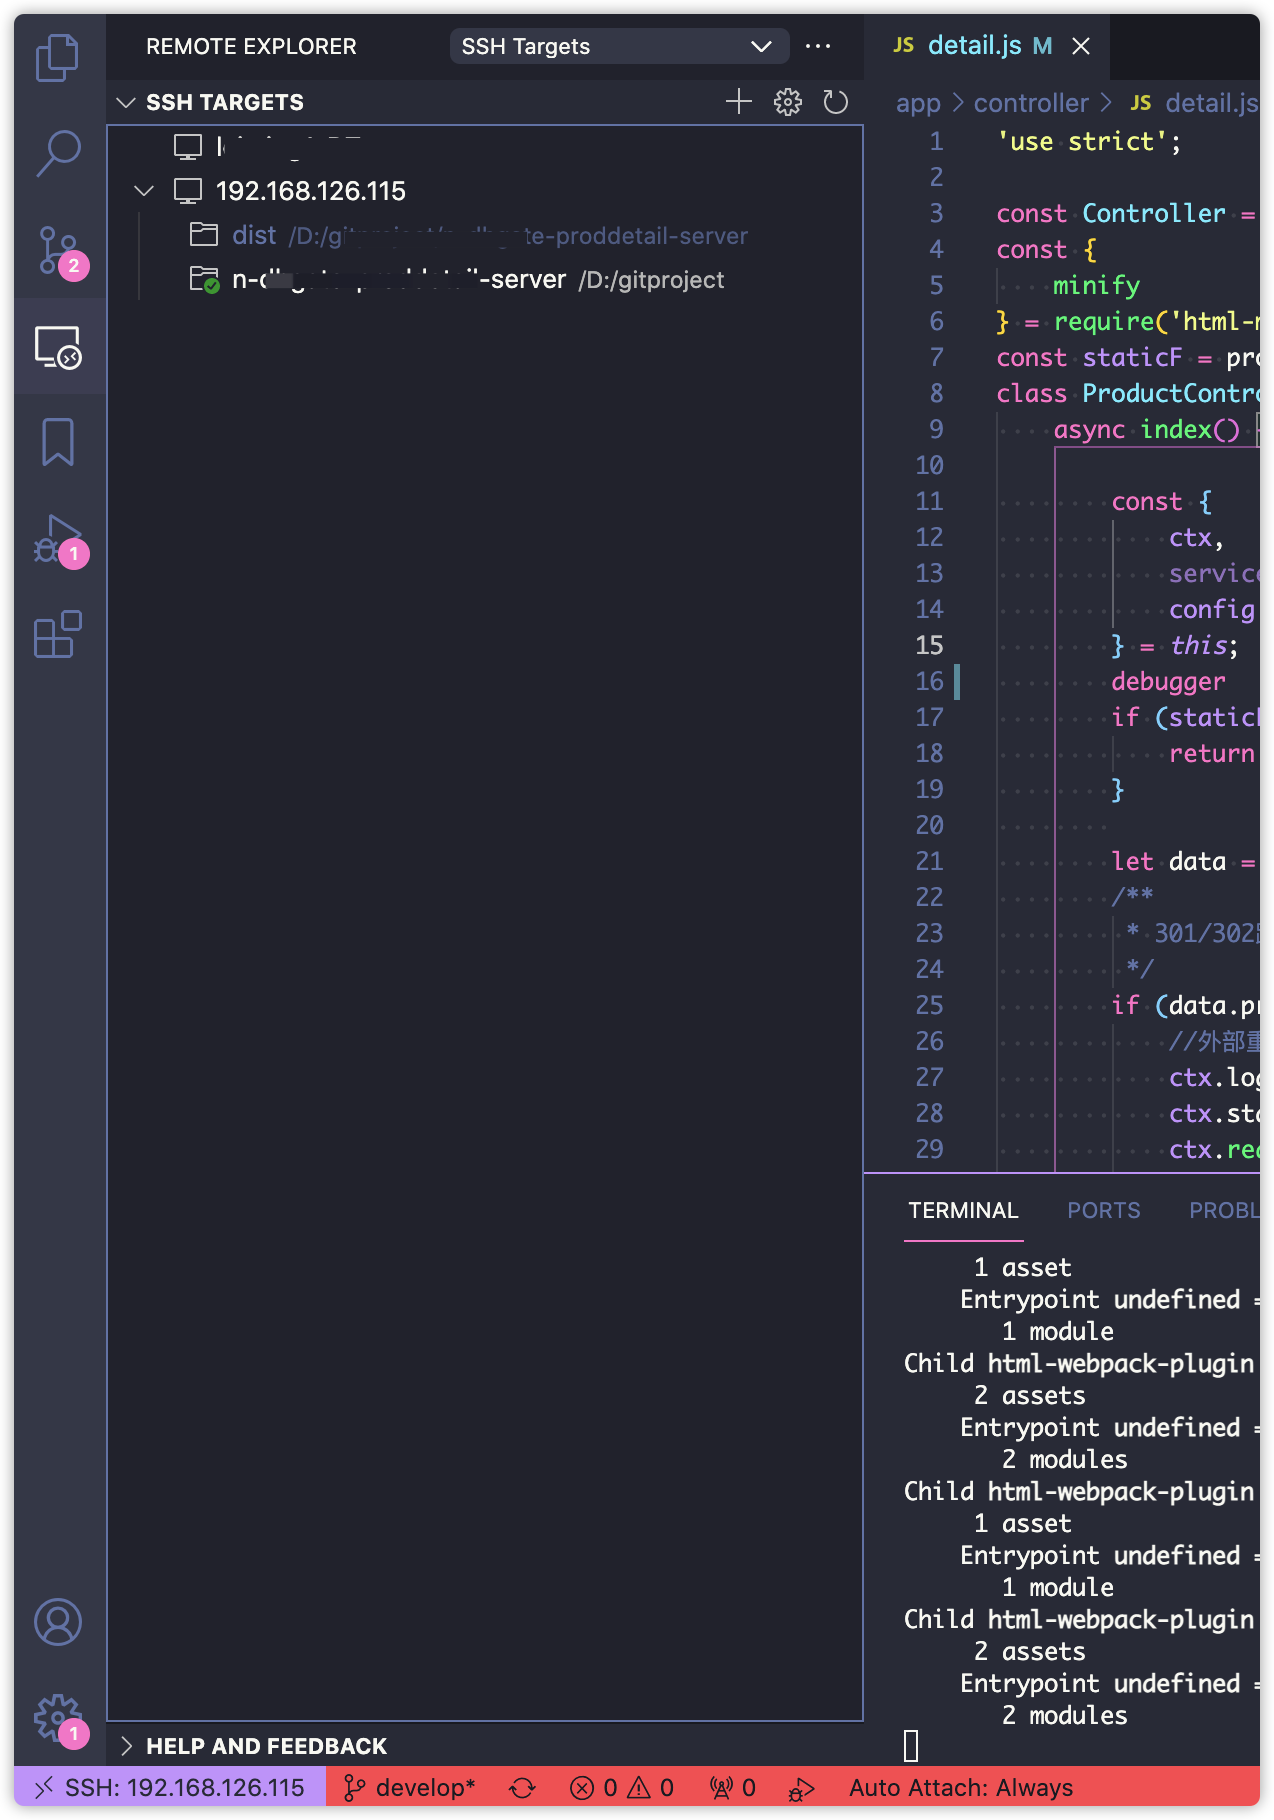Click the terminal cursor prompt
1274x1820 pixels.
pos(911,1746)
